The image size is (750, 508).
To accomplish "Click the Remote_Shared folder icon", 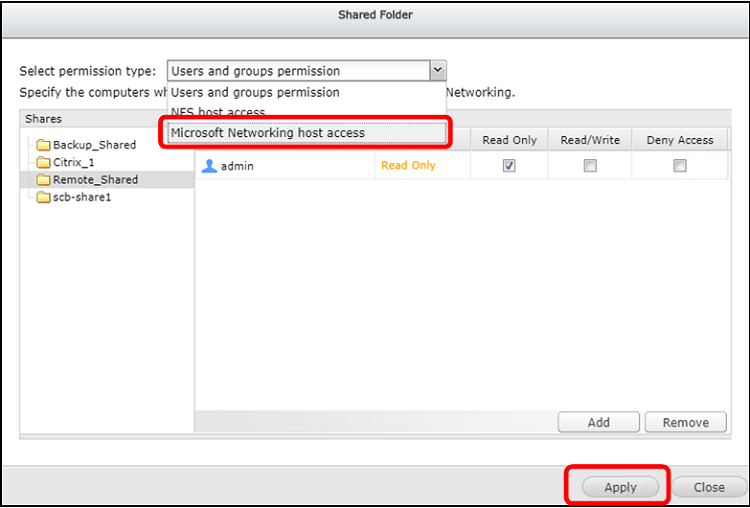I will 44,180.
